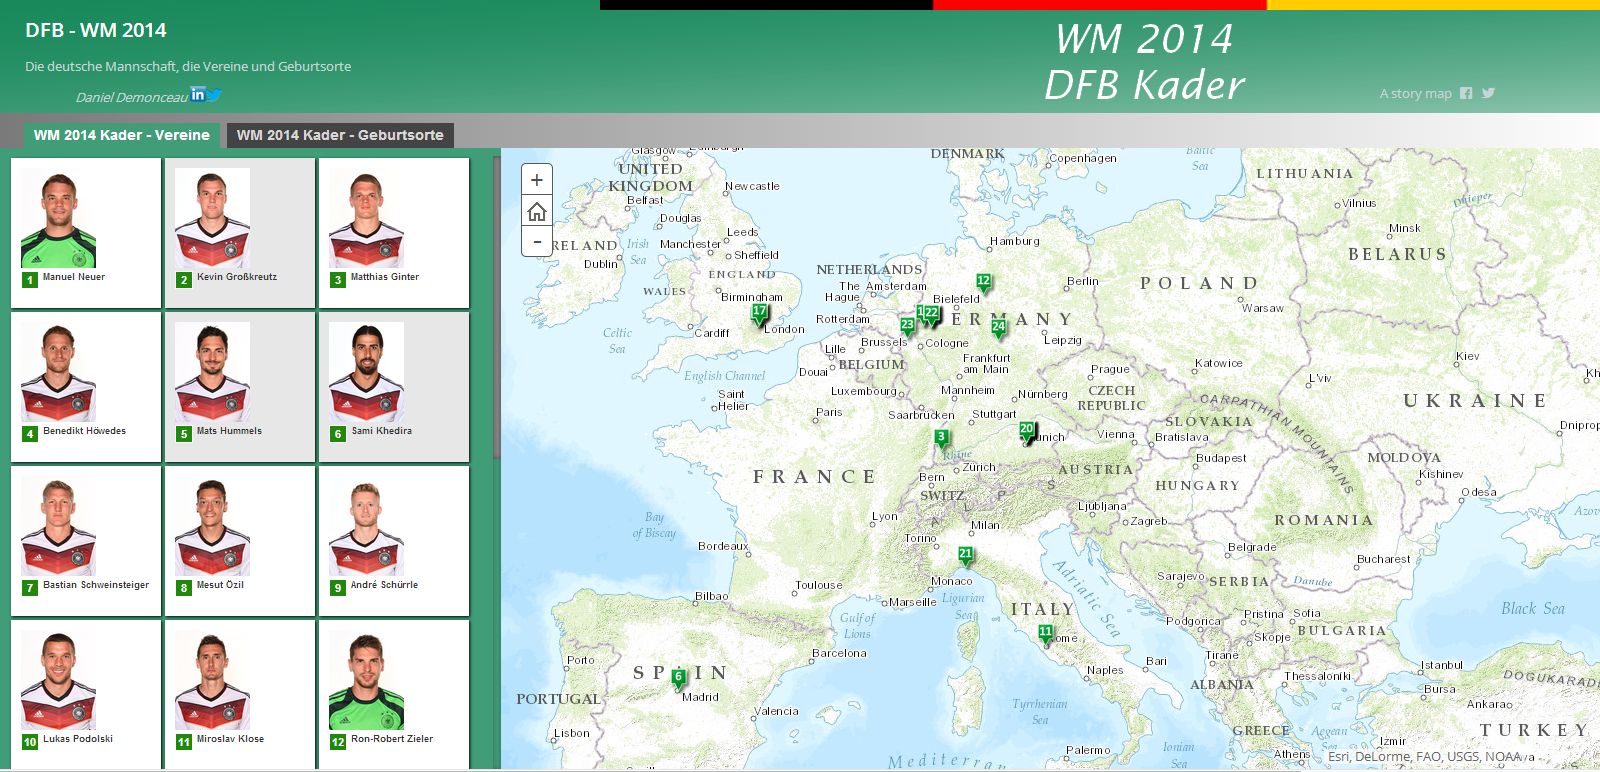1600x772 pixels.
Task: Open Daniel Demonceau's LinkedIn icon
Action: click(x=198, y=94)
